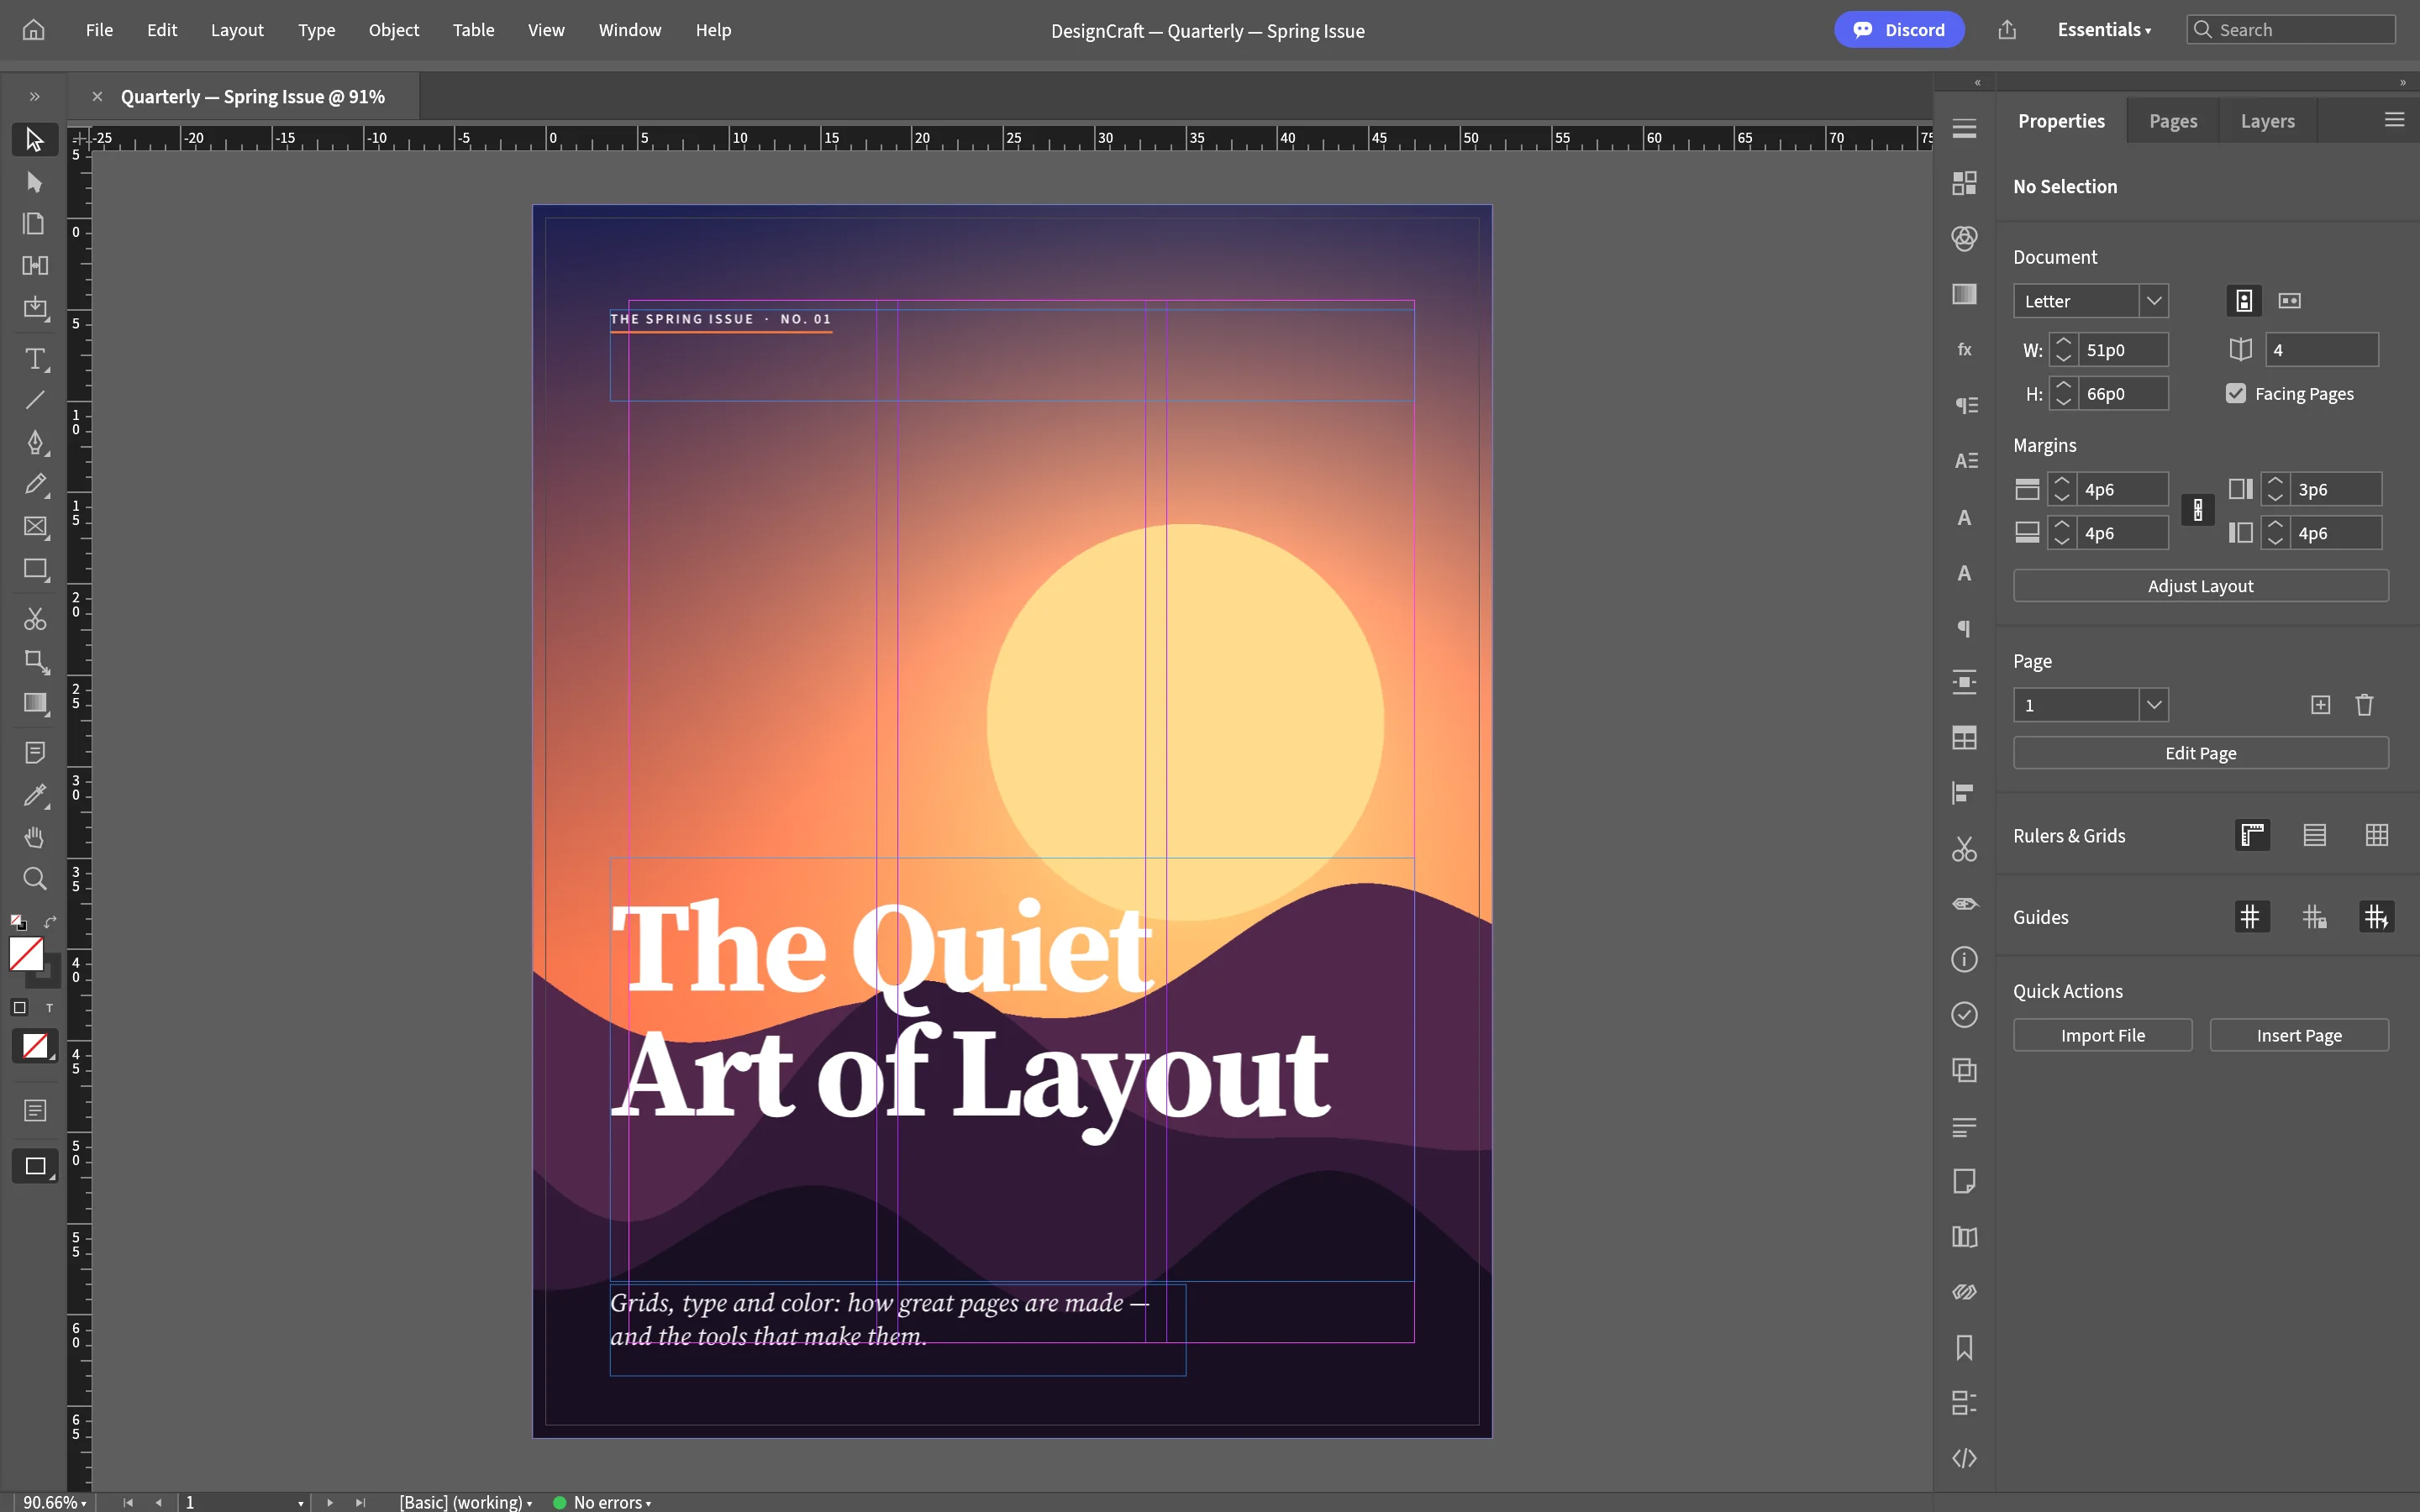Toggle Show Document Grid button
The width and height of the screenshot is (2420, 1512).
tap(2376, 835)
